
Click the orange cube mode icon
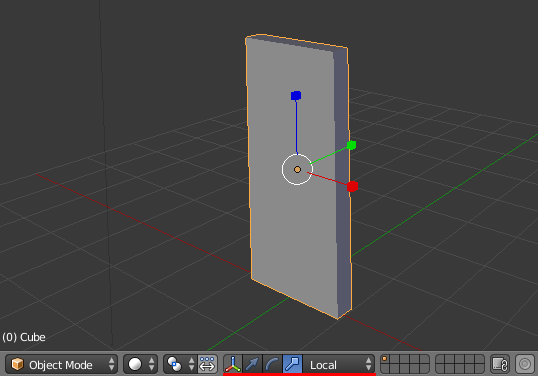[x=17, y=364]
